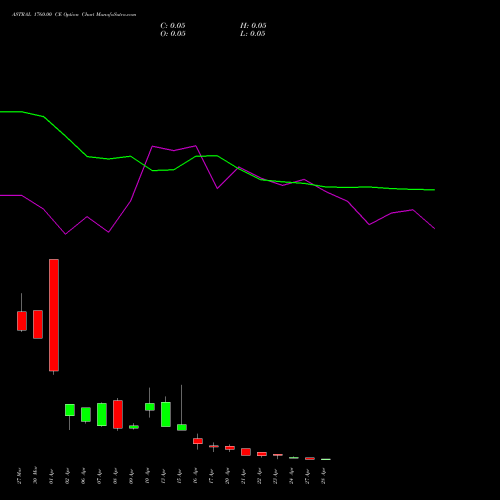500x500 pixels.
Task: Select the red 08 Apr candle
Action: coord(118,414)
